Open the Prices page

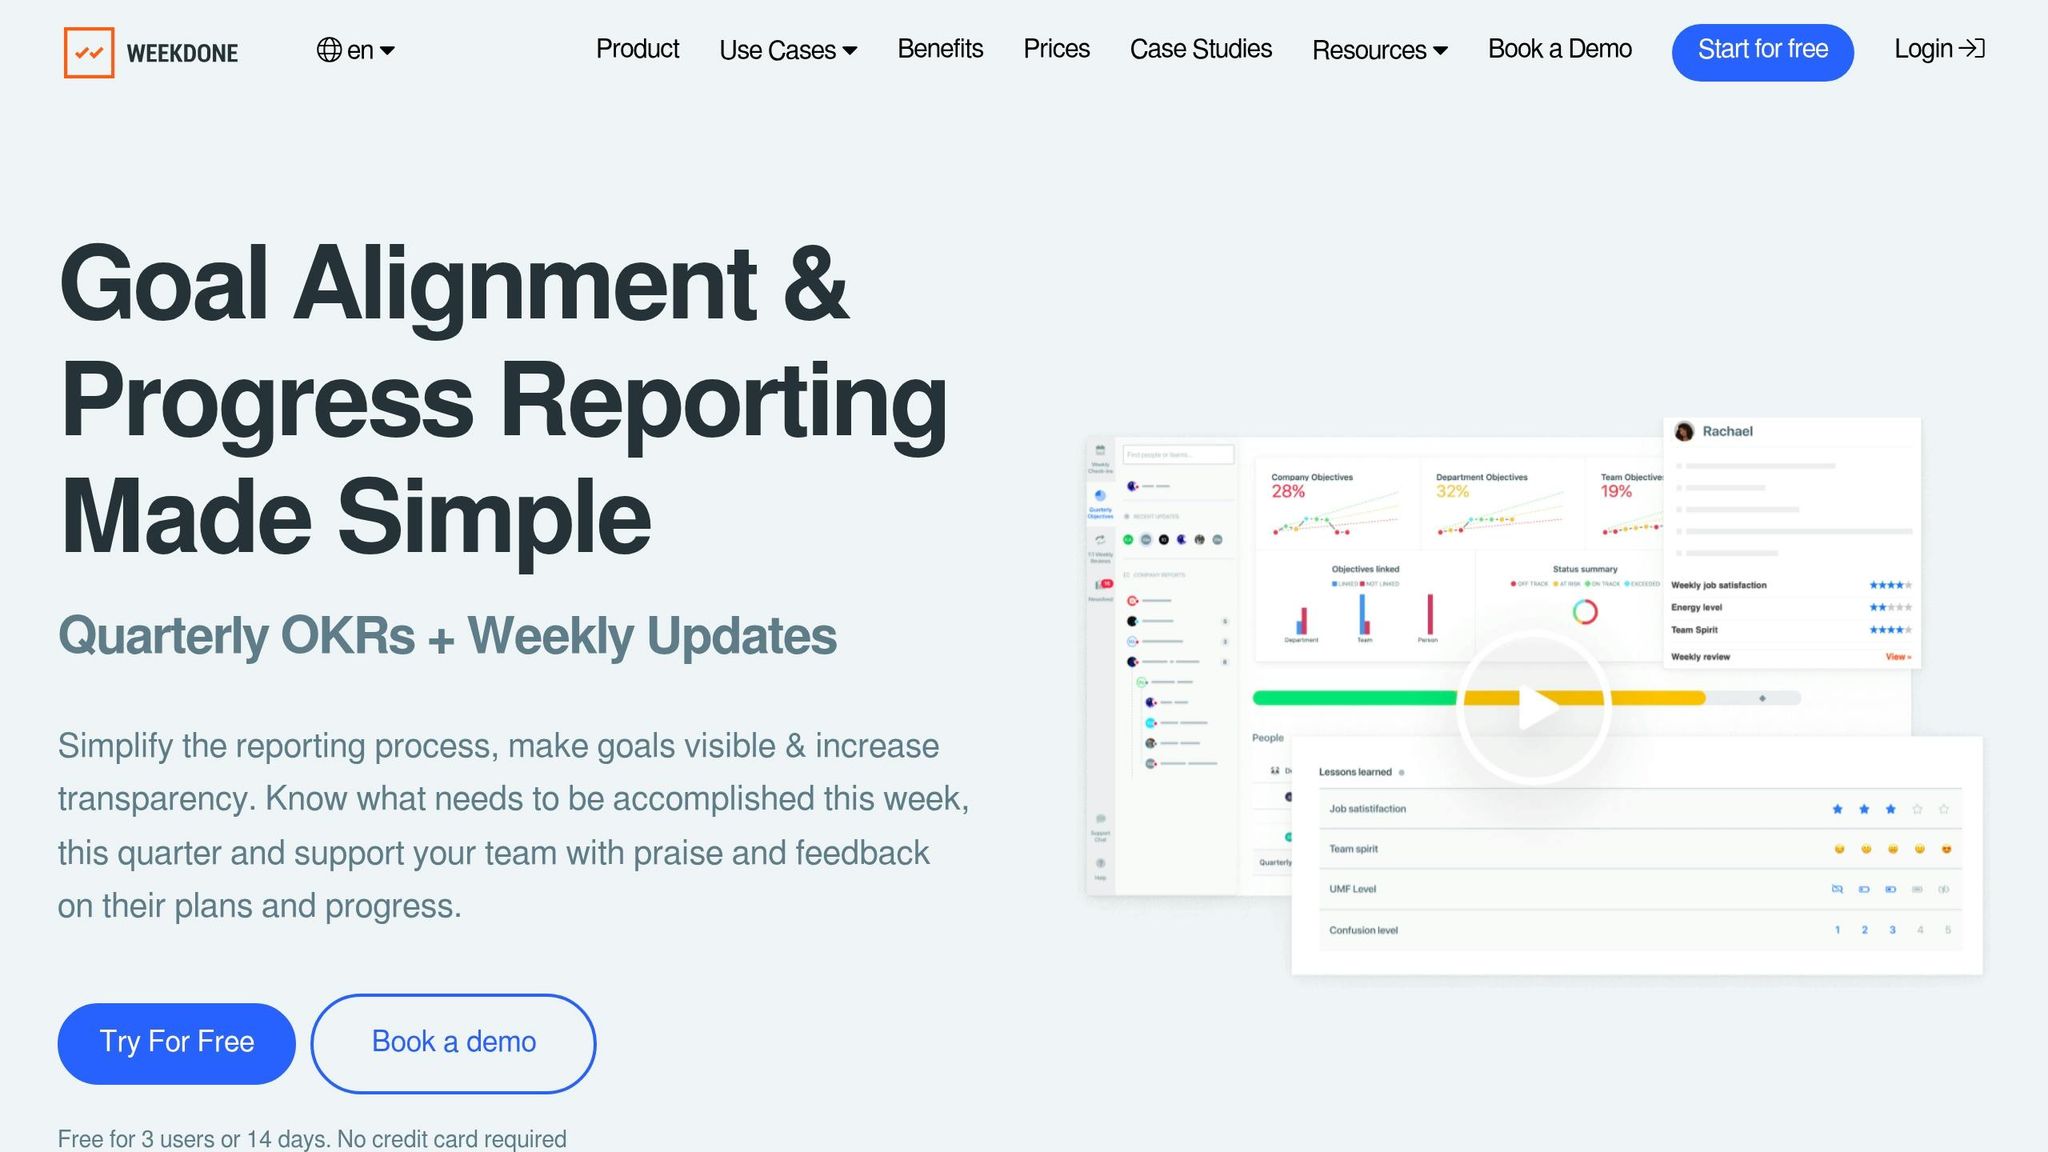tap(1056, 49)
